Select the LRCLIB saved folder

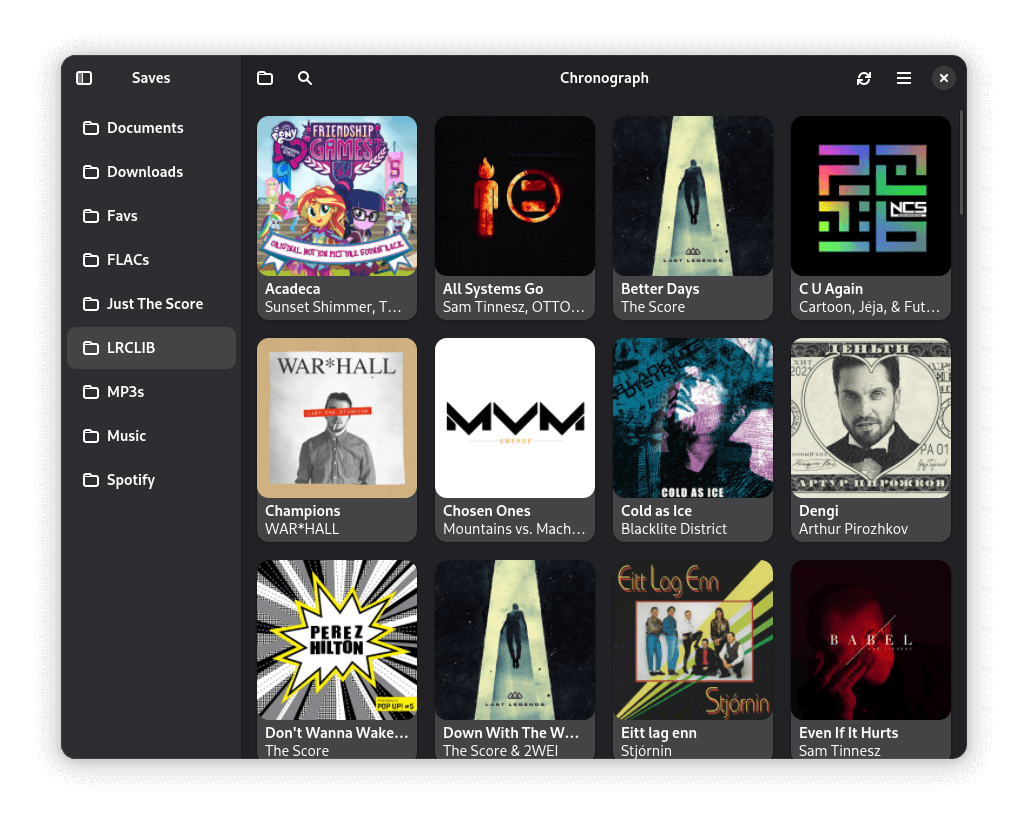click(x=151, y=347)
